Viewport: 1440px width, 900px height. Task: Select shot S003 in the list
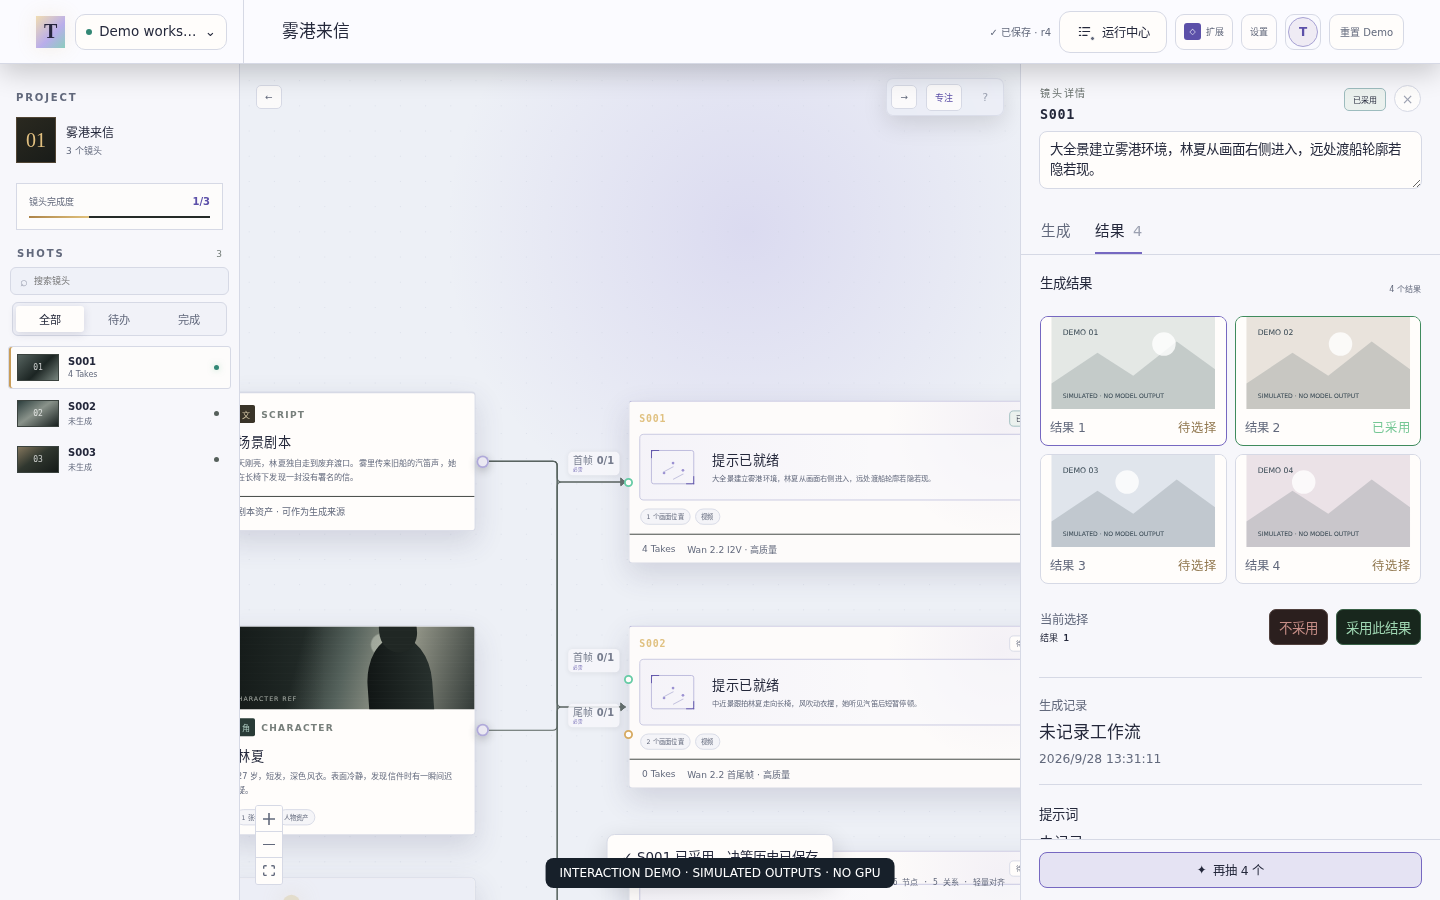click(x=119, y=459)
